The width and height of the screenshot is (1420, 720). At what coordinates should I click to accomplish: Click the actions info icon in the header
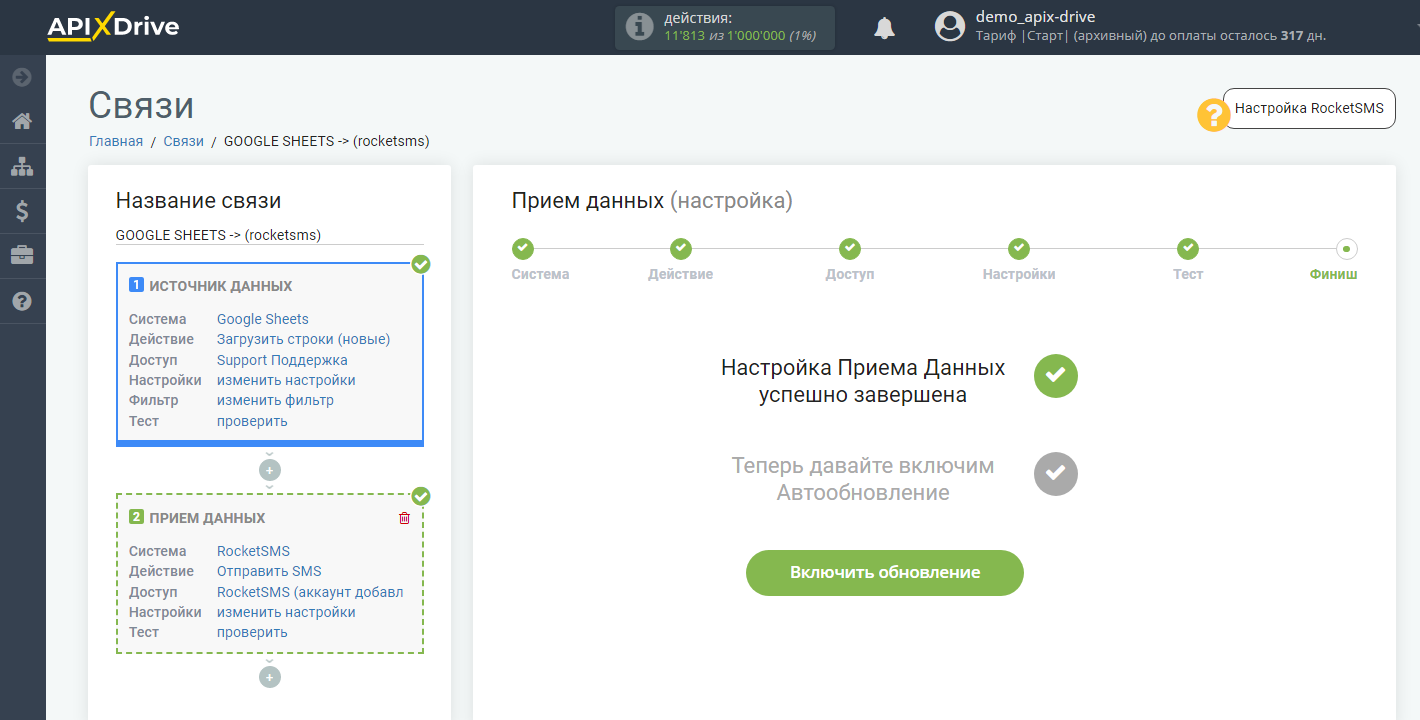click(x=639, y=27)
